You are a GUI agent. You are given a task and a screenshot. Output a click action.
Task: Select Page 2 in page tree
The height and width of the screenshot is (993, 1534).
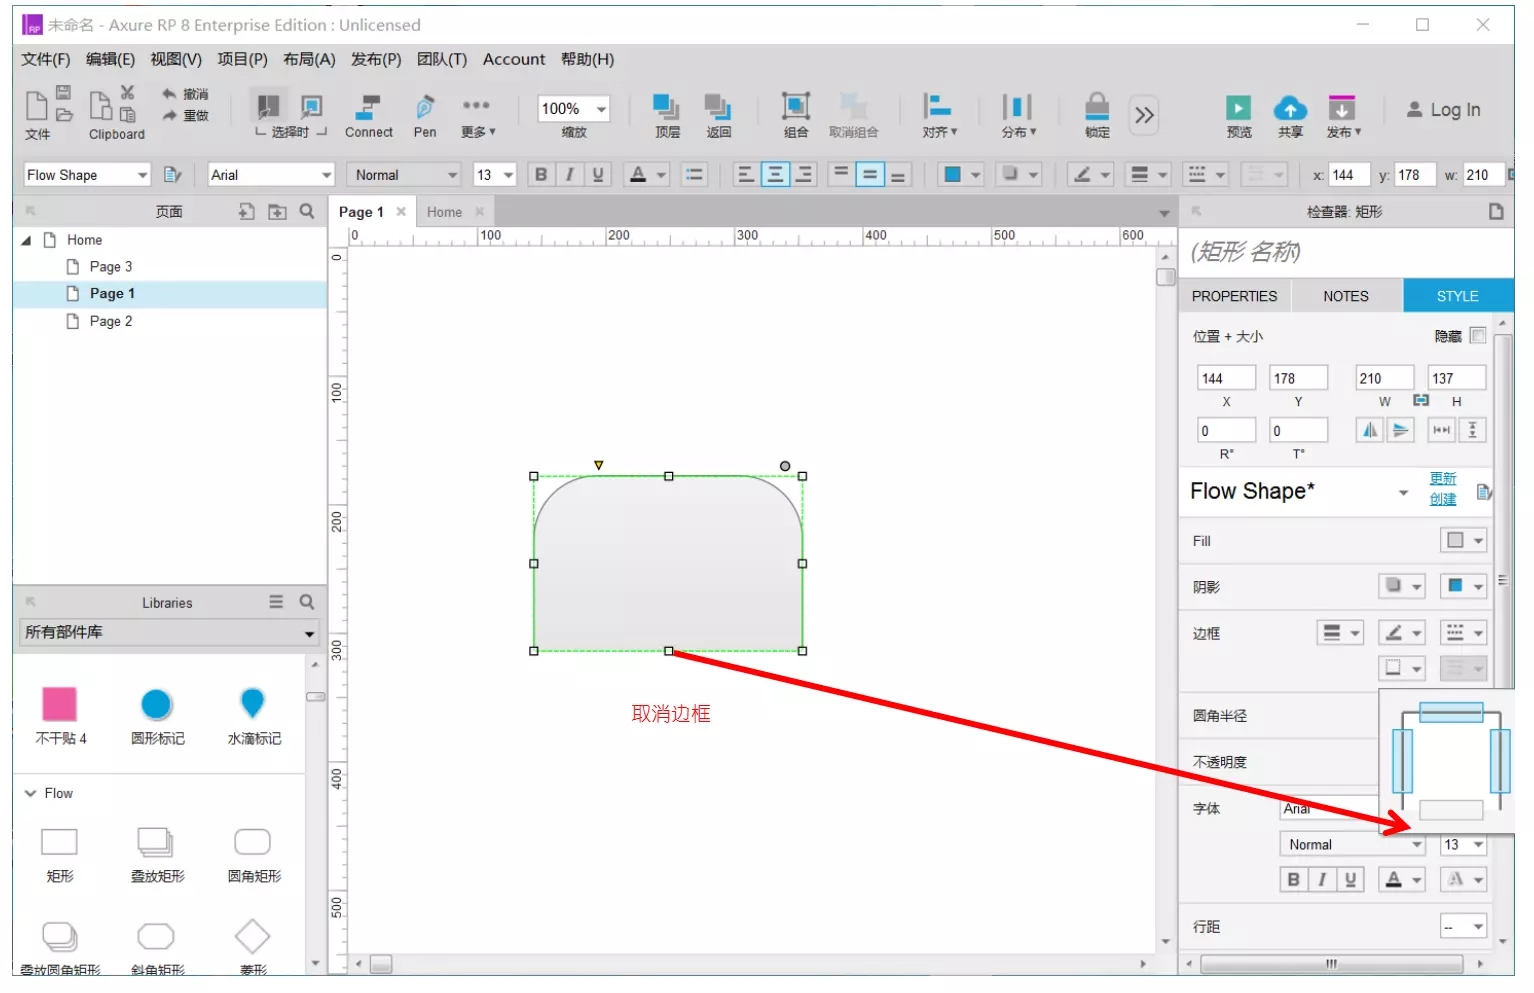(x=110, y=321)
